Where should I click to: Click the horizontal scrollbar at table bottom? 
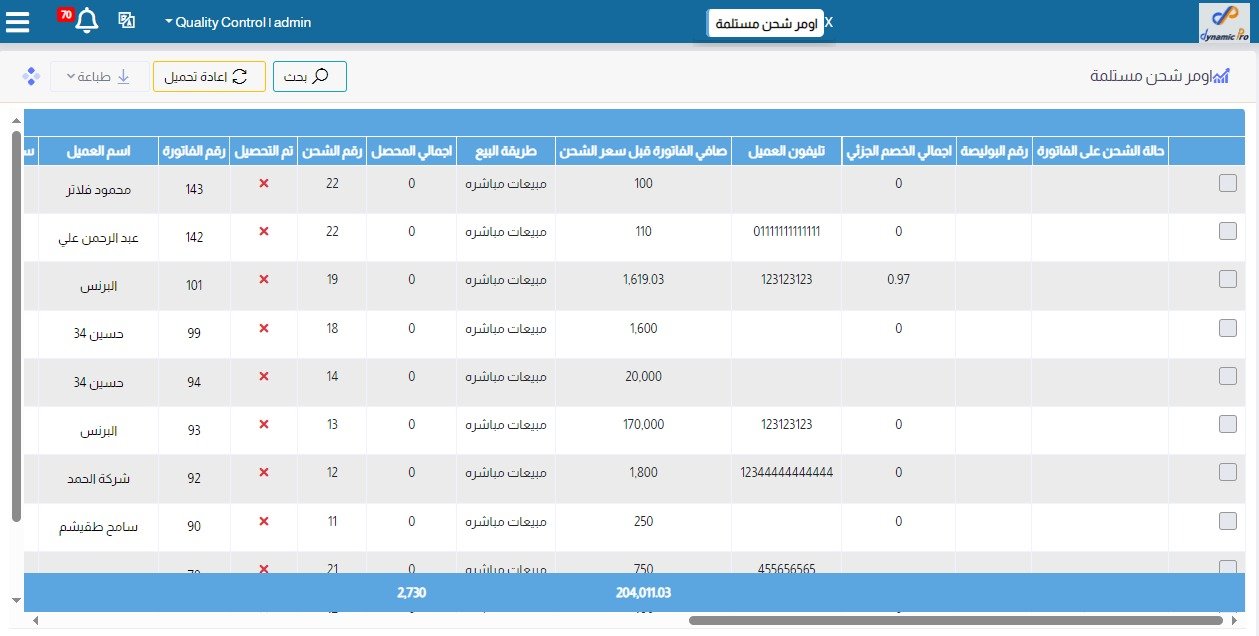[955, 621]
